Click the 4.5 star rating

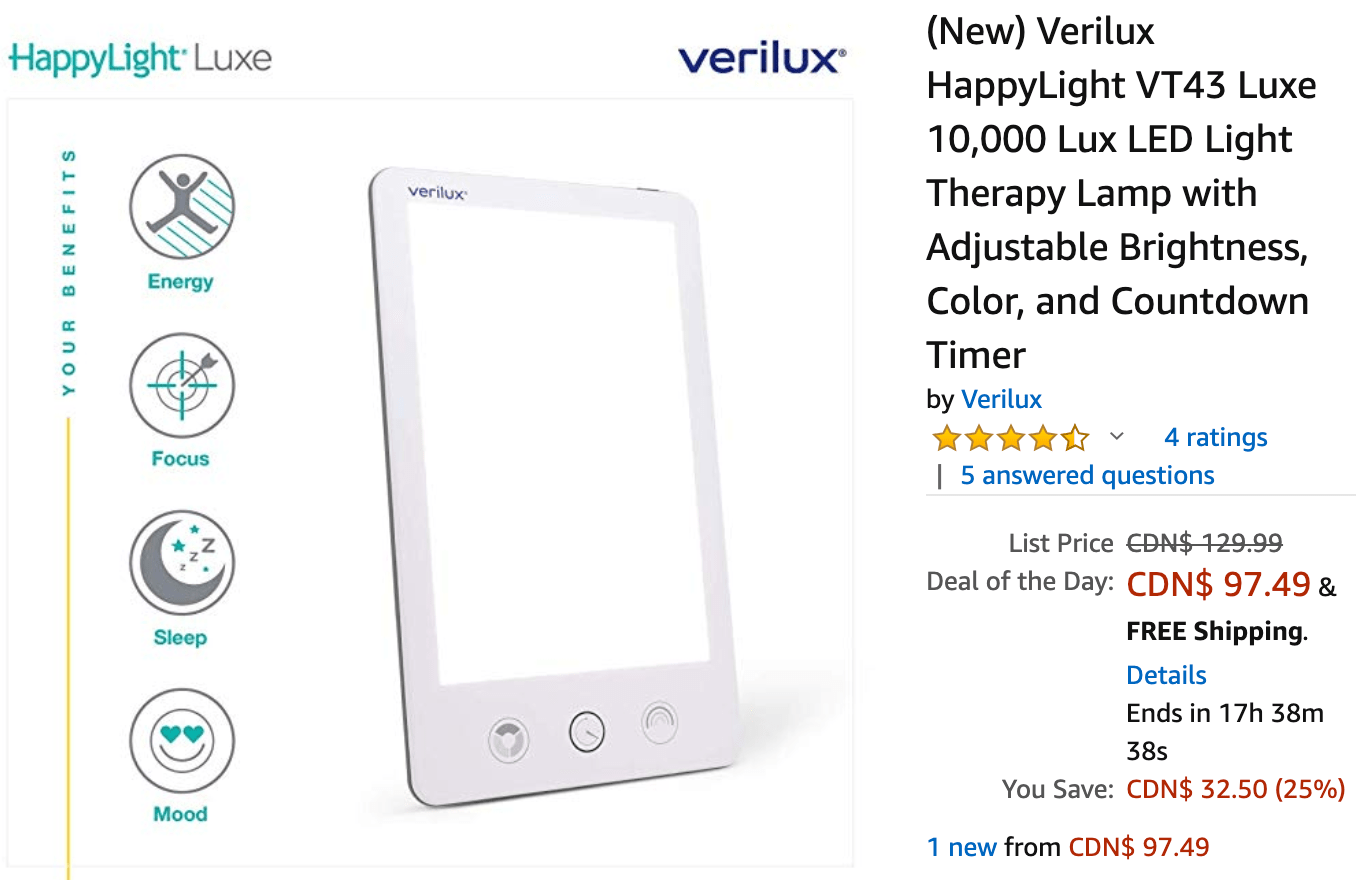coord(1010,438)
